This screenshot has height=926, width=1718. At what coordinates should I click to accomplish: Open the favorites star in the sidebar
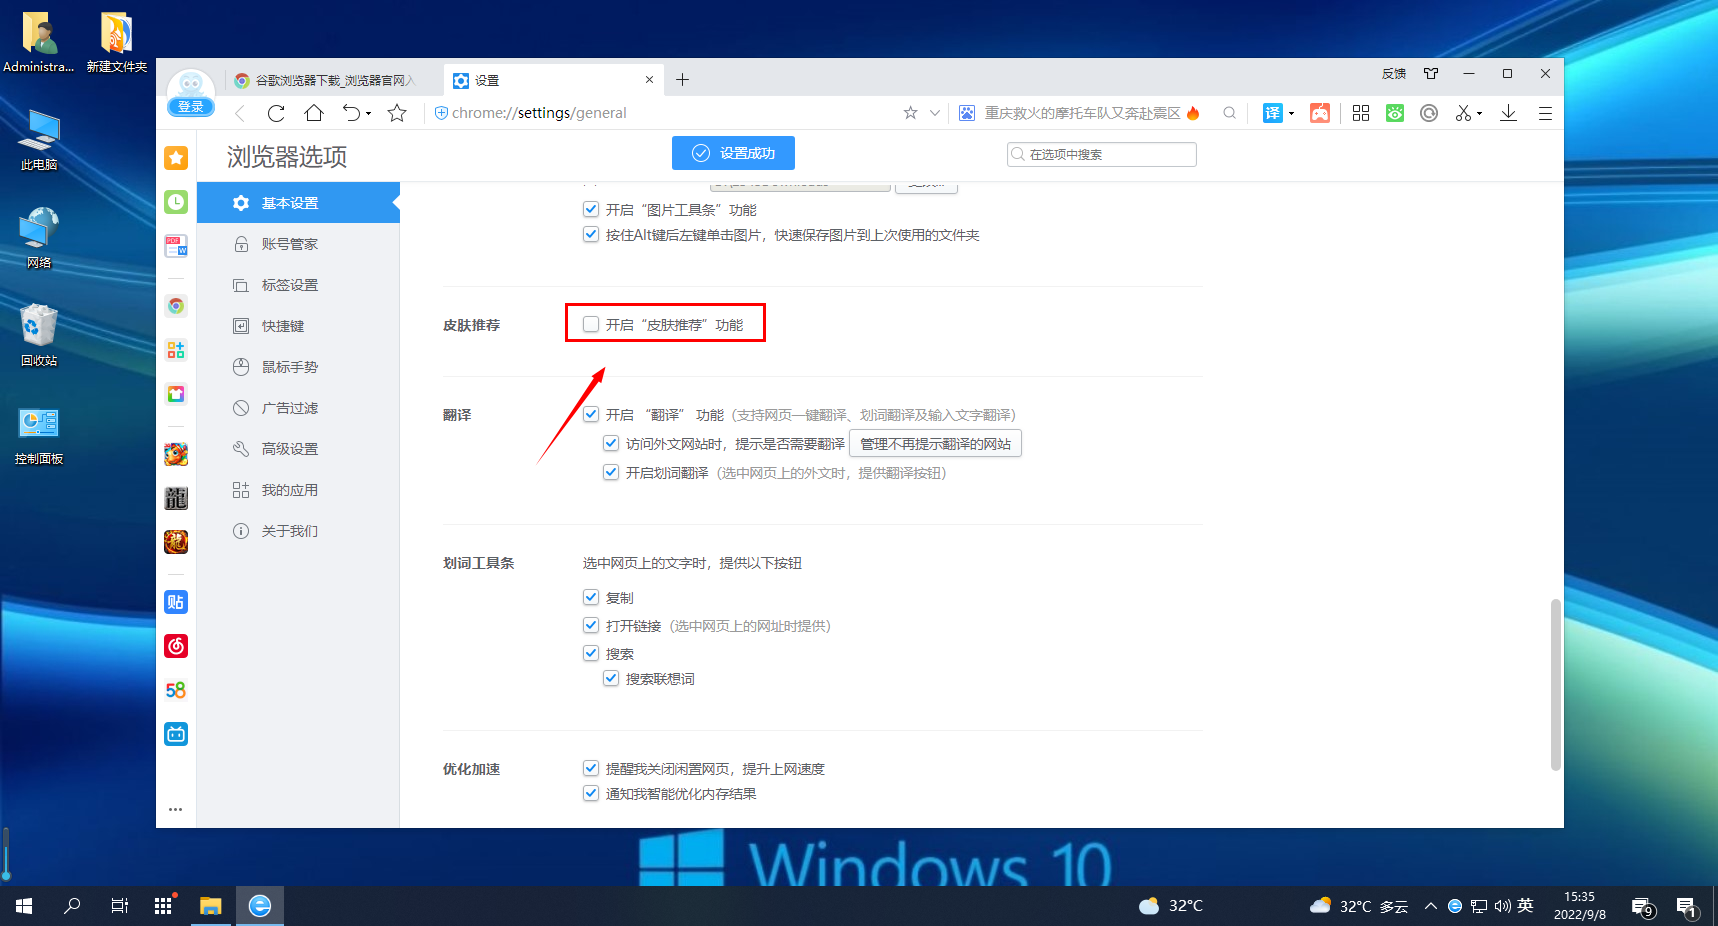pyautogui.click(x=176, y=158)
